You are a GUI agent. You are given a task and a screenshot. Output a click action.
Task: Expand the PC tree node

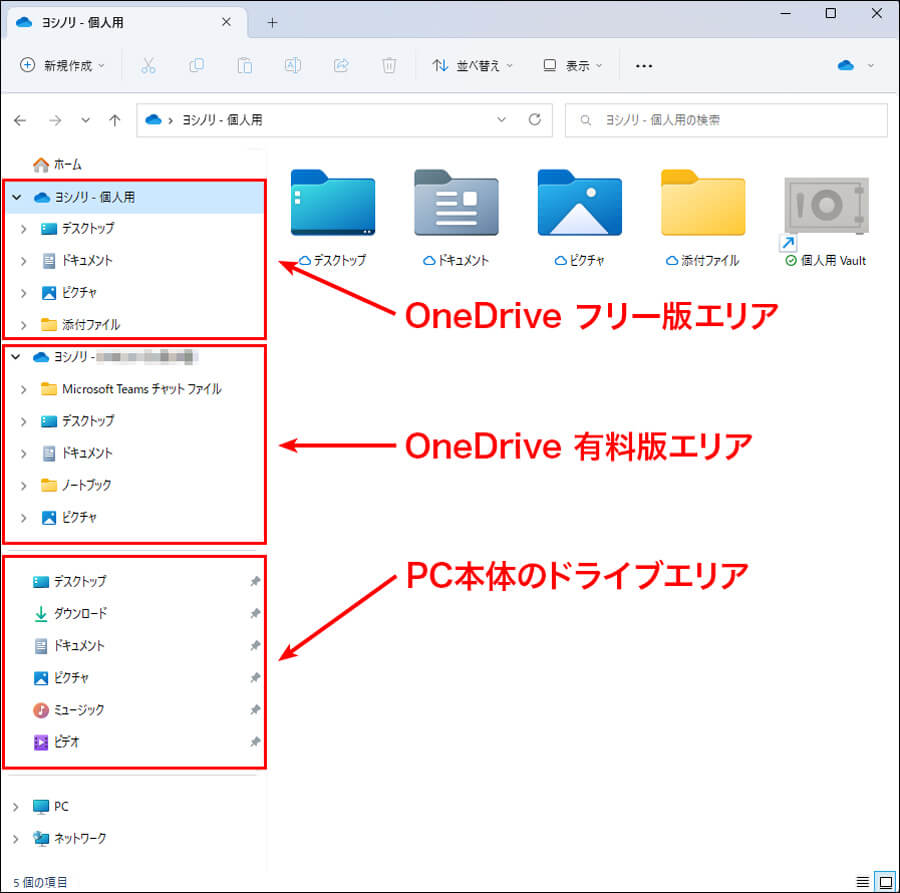point(15,807)
